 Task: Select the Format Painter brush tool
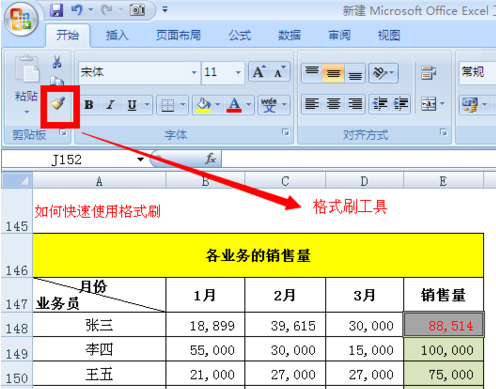pyautogui.click(x=58, y=104)
